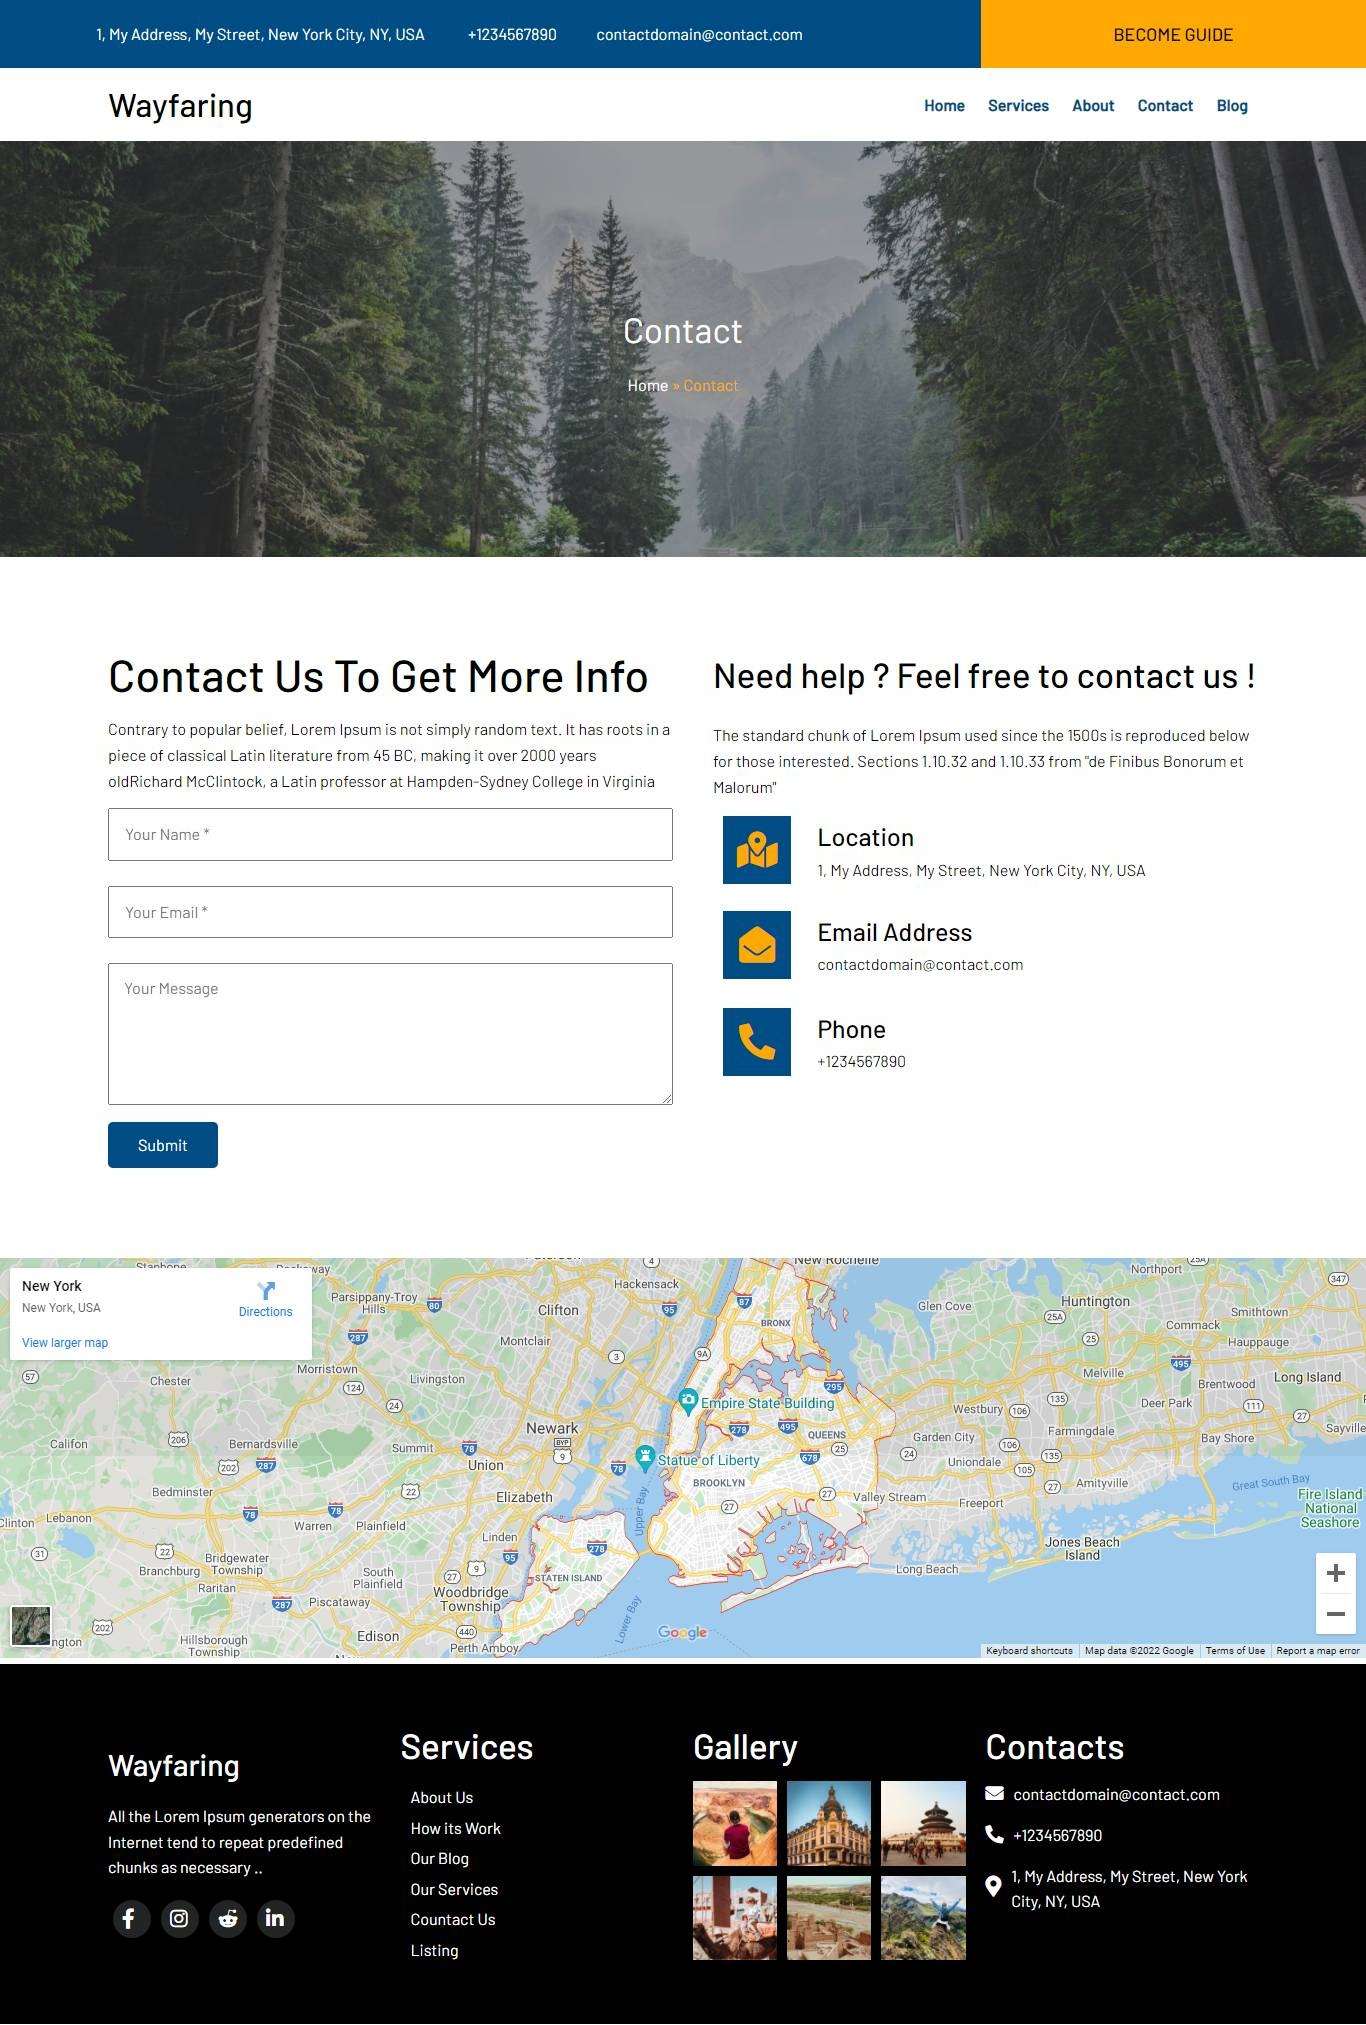
Task: Open the Services menu item
Action: pyautogui.click(x=1018, y=106)
